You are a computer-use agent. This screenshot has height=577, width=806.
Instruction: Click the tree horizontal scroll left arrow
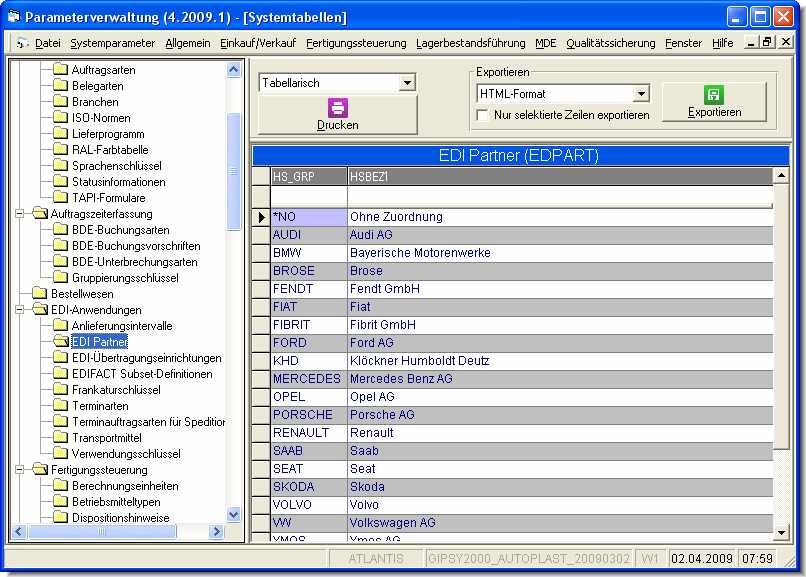tap(19, 531)
